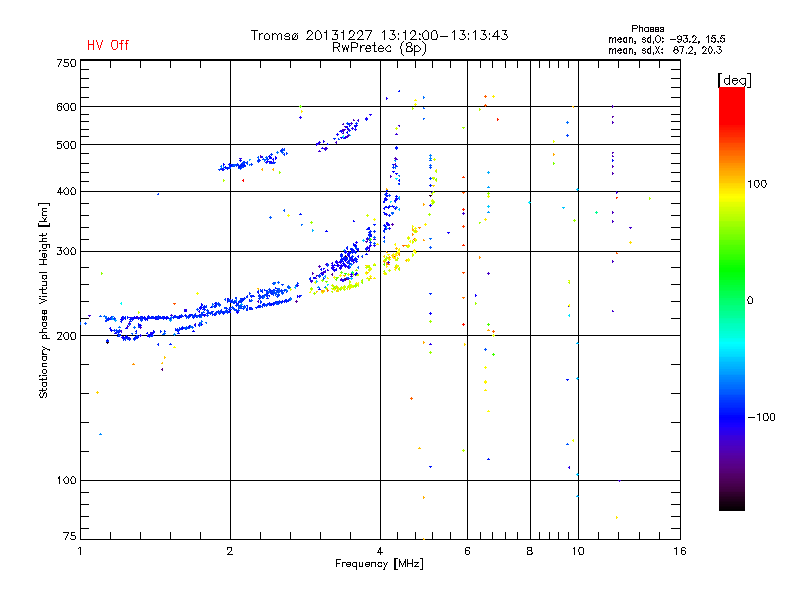Viewport: 800px width, 600px height.
Task: Click the 'Phases' heading text
Action: pos(647,29)
